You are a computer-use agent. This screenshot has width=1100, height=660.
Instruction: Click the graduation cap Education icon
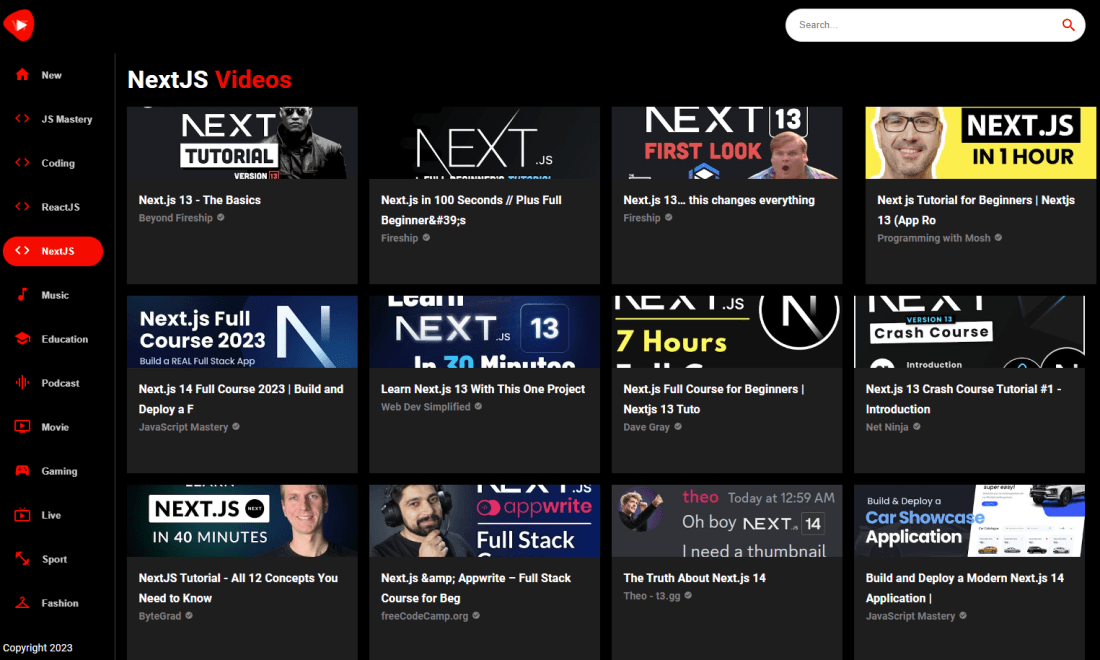(22, 339)
